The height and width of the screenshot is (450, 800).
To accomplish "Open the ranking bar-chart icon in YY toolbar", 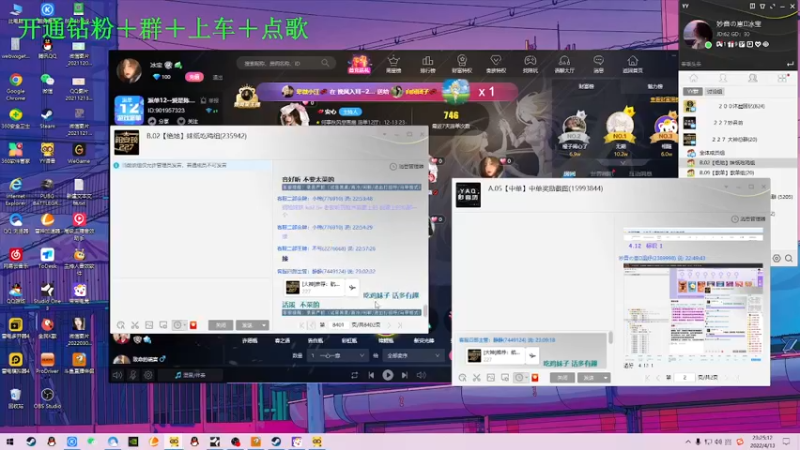I will tap(428, 64).
